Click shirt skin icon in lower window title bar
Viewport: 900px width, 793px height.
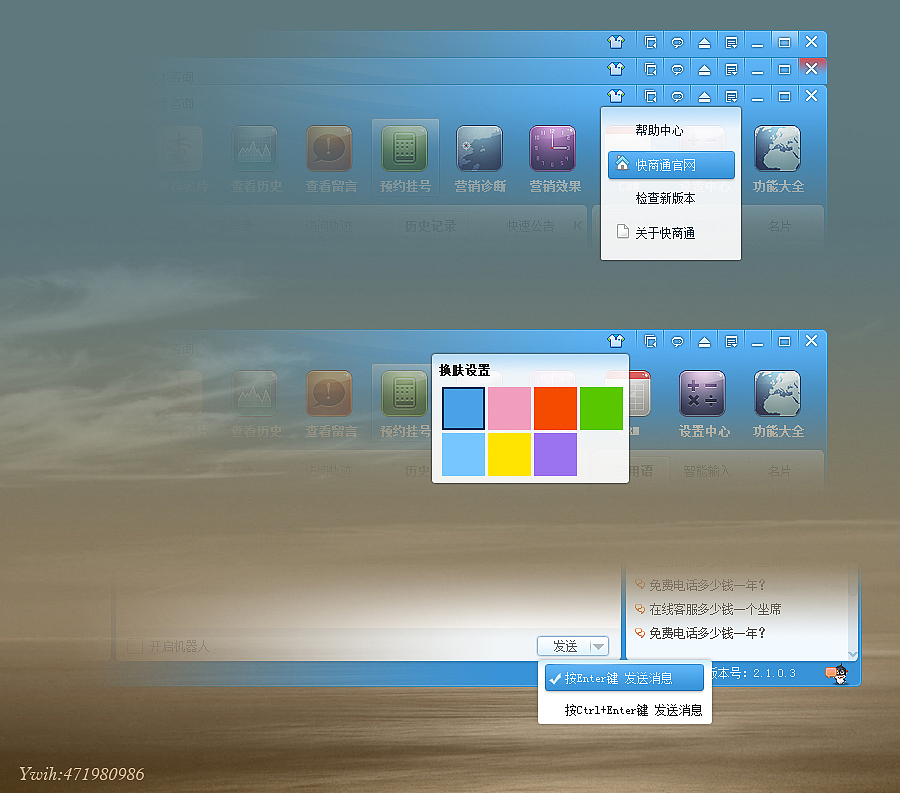point(616,341)
